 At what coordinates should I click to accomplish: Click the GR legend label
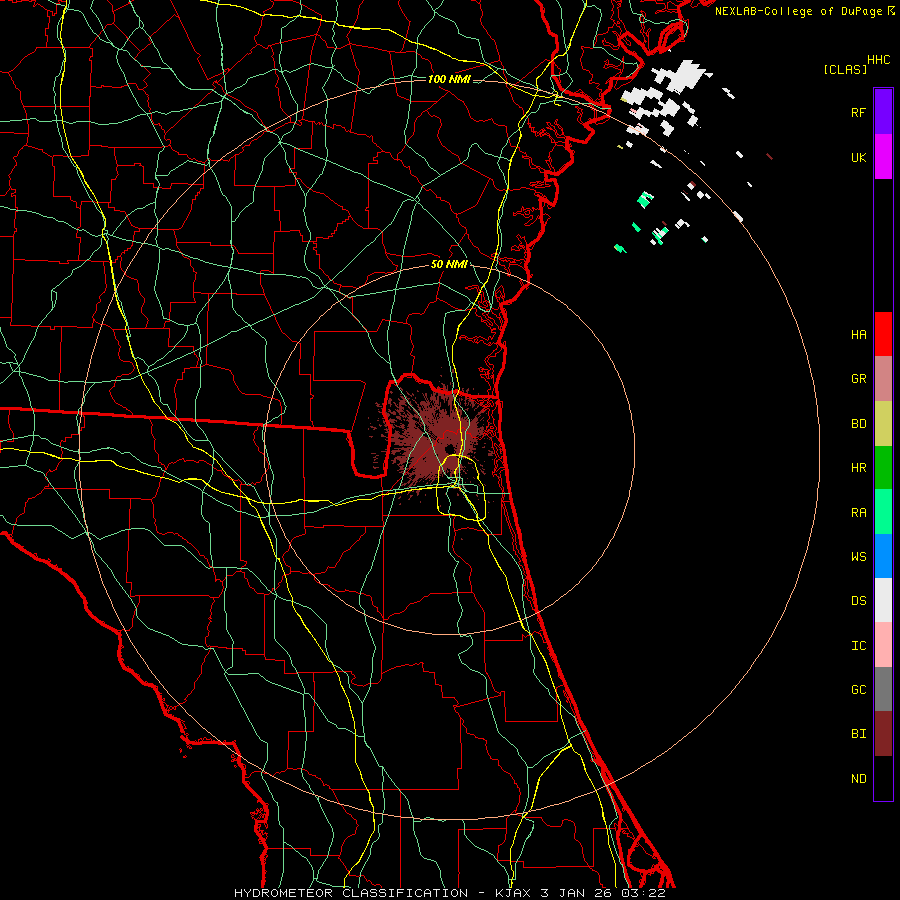(858, 379)
